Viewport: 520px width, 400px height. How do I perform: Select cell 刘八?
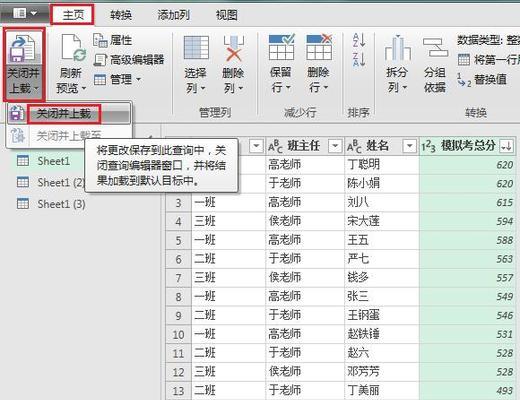coord(382,202)
